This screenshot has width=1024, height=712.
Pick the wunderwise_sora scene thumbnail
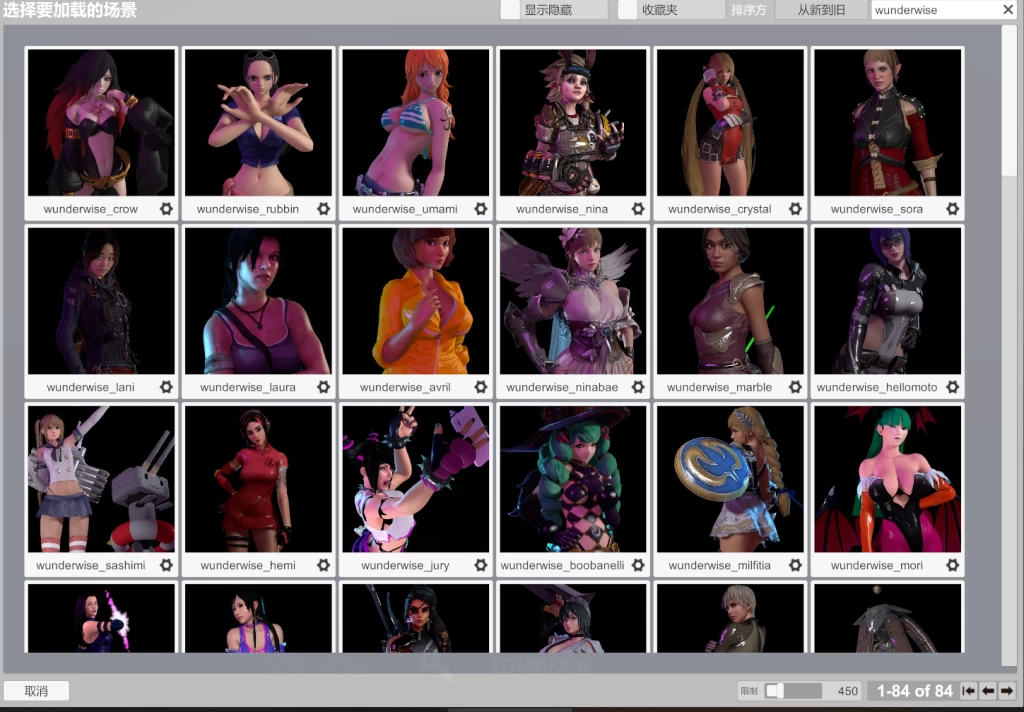click(887, 122)
